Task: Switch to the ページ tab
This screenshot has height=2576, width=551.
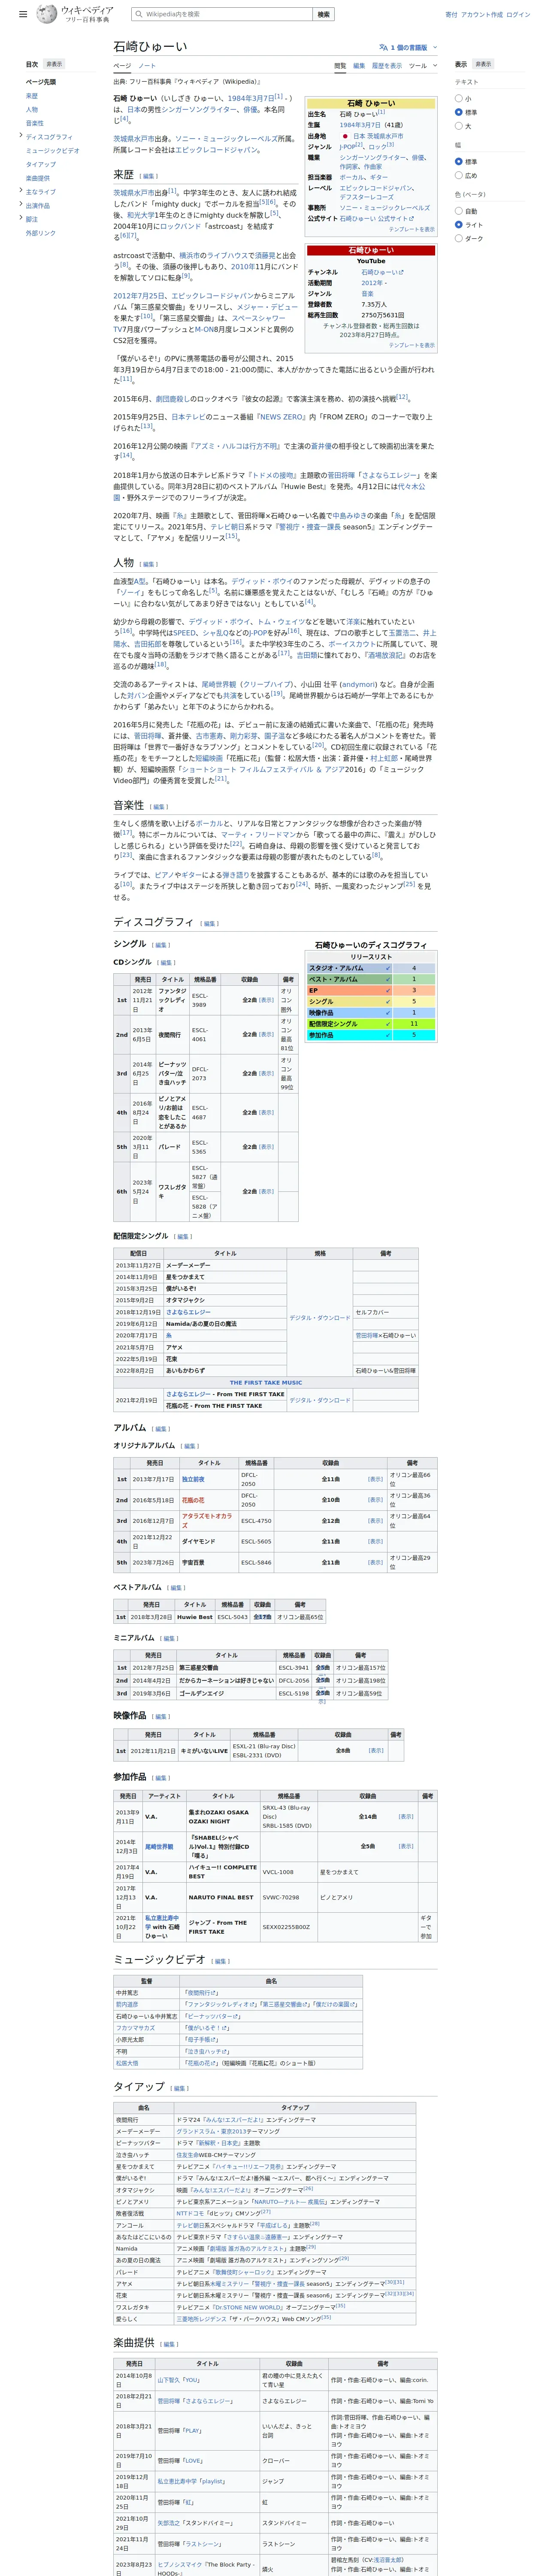Action: 122,66
